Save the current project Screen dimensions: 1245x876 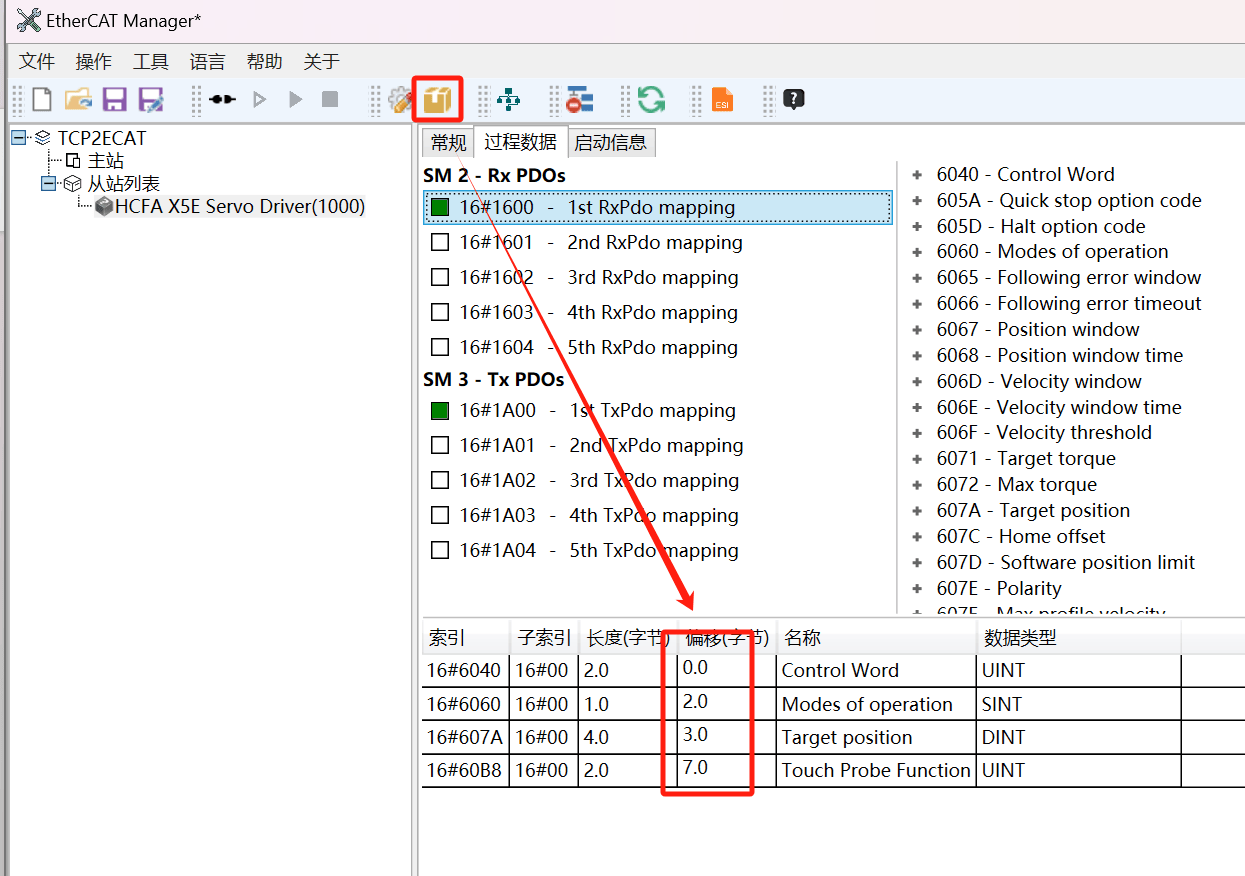tap(115, 99)
